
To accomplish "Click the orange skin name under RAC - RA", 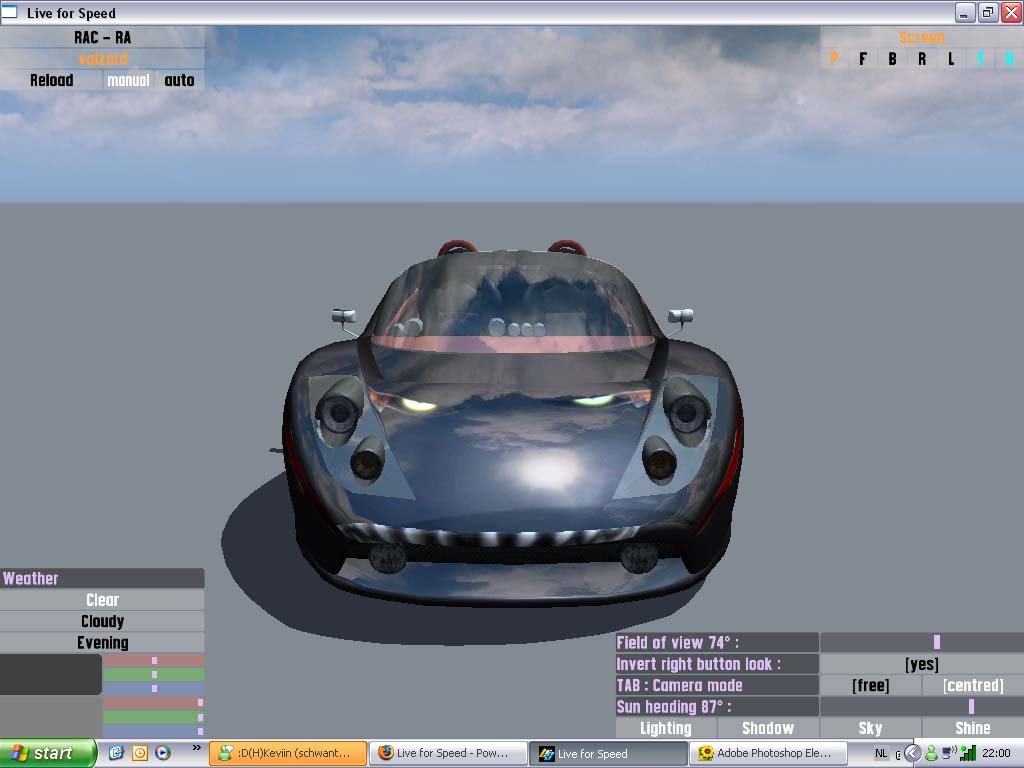I will [103, 59].
